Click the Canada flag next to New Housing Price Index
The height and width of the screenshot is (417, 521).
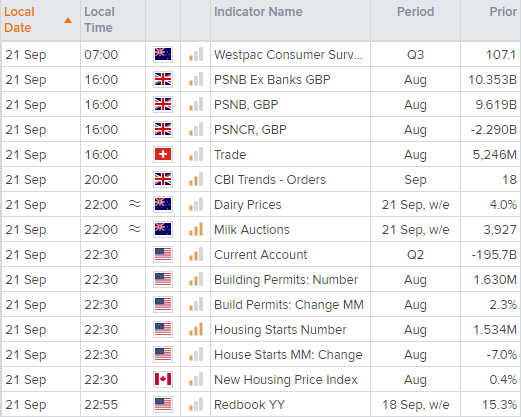[x=163, y=379]
